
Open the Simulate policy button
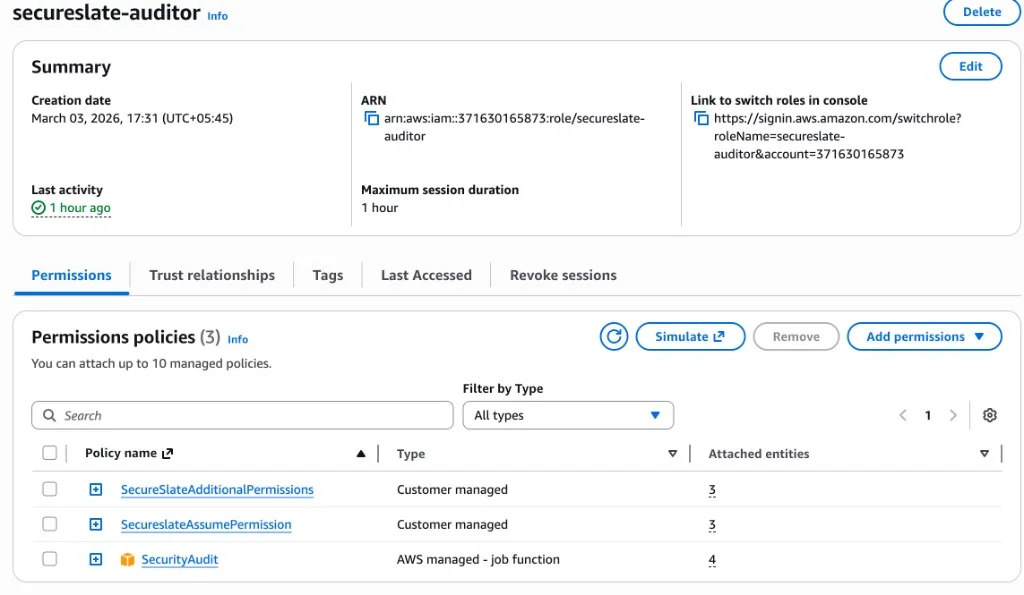coord(690,336)
